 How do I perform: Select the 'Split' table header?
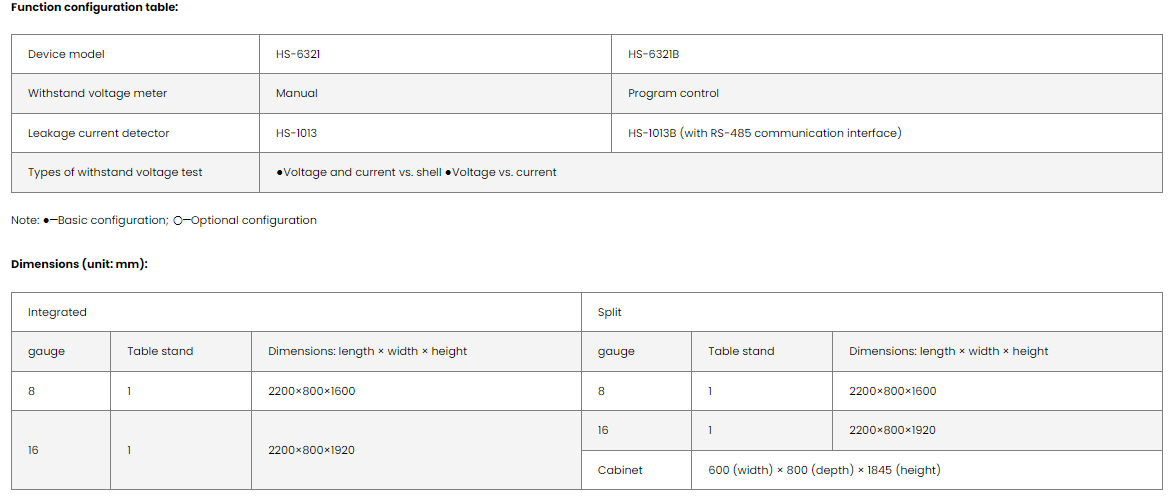click(609, 312)
